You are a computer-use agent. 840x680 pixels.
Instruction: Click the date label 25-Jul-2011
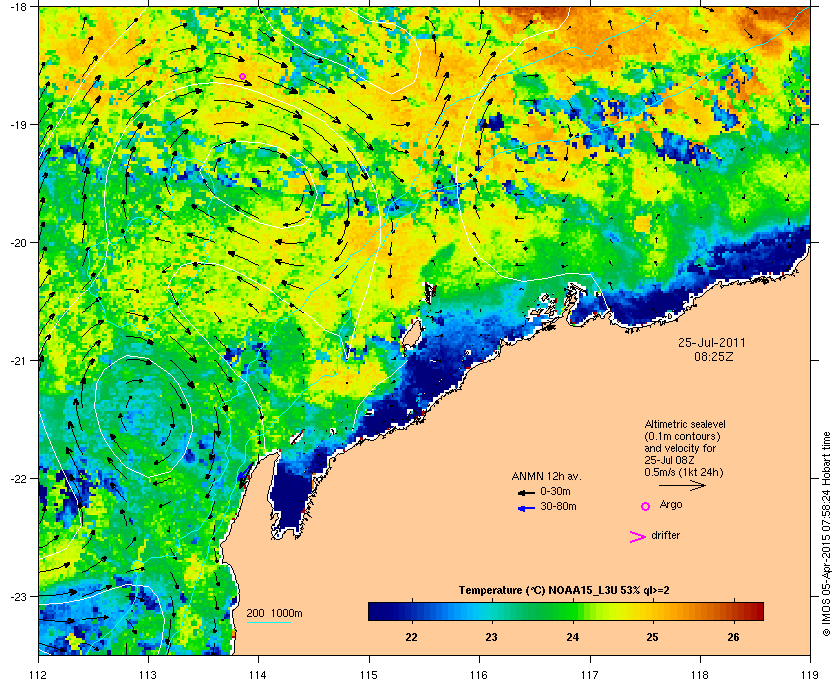tap(711, 342)
